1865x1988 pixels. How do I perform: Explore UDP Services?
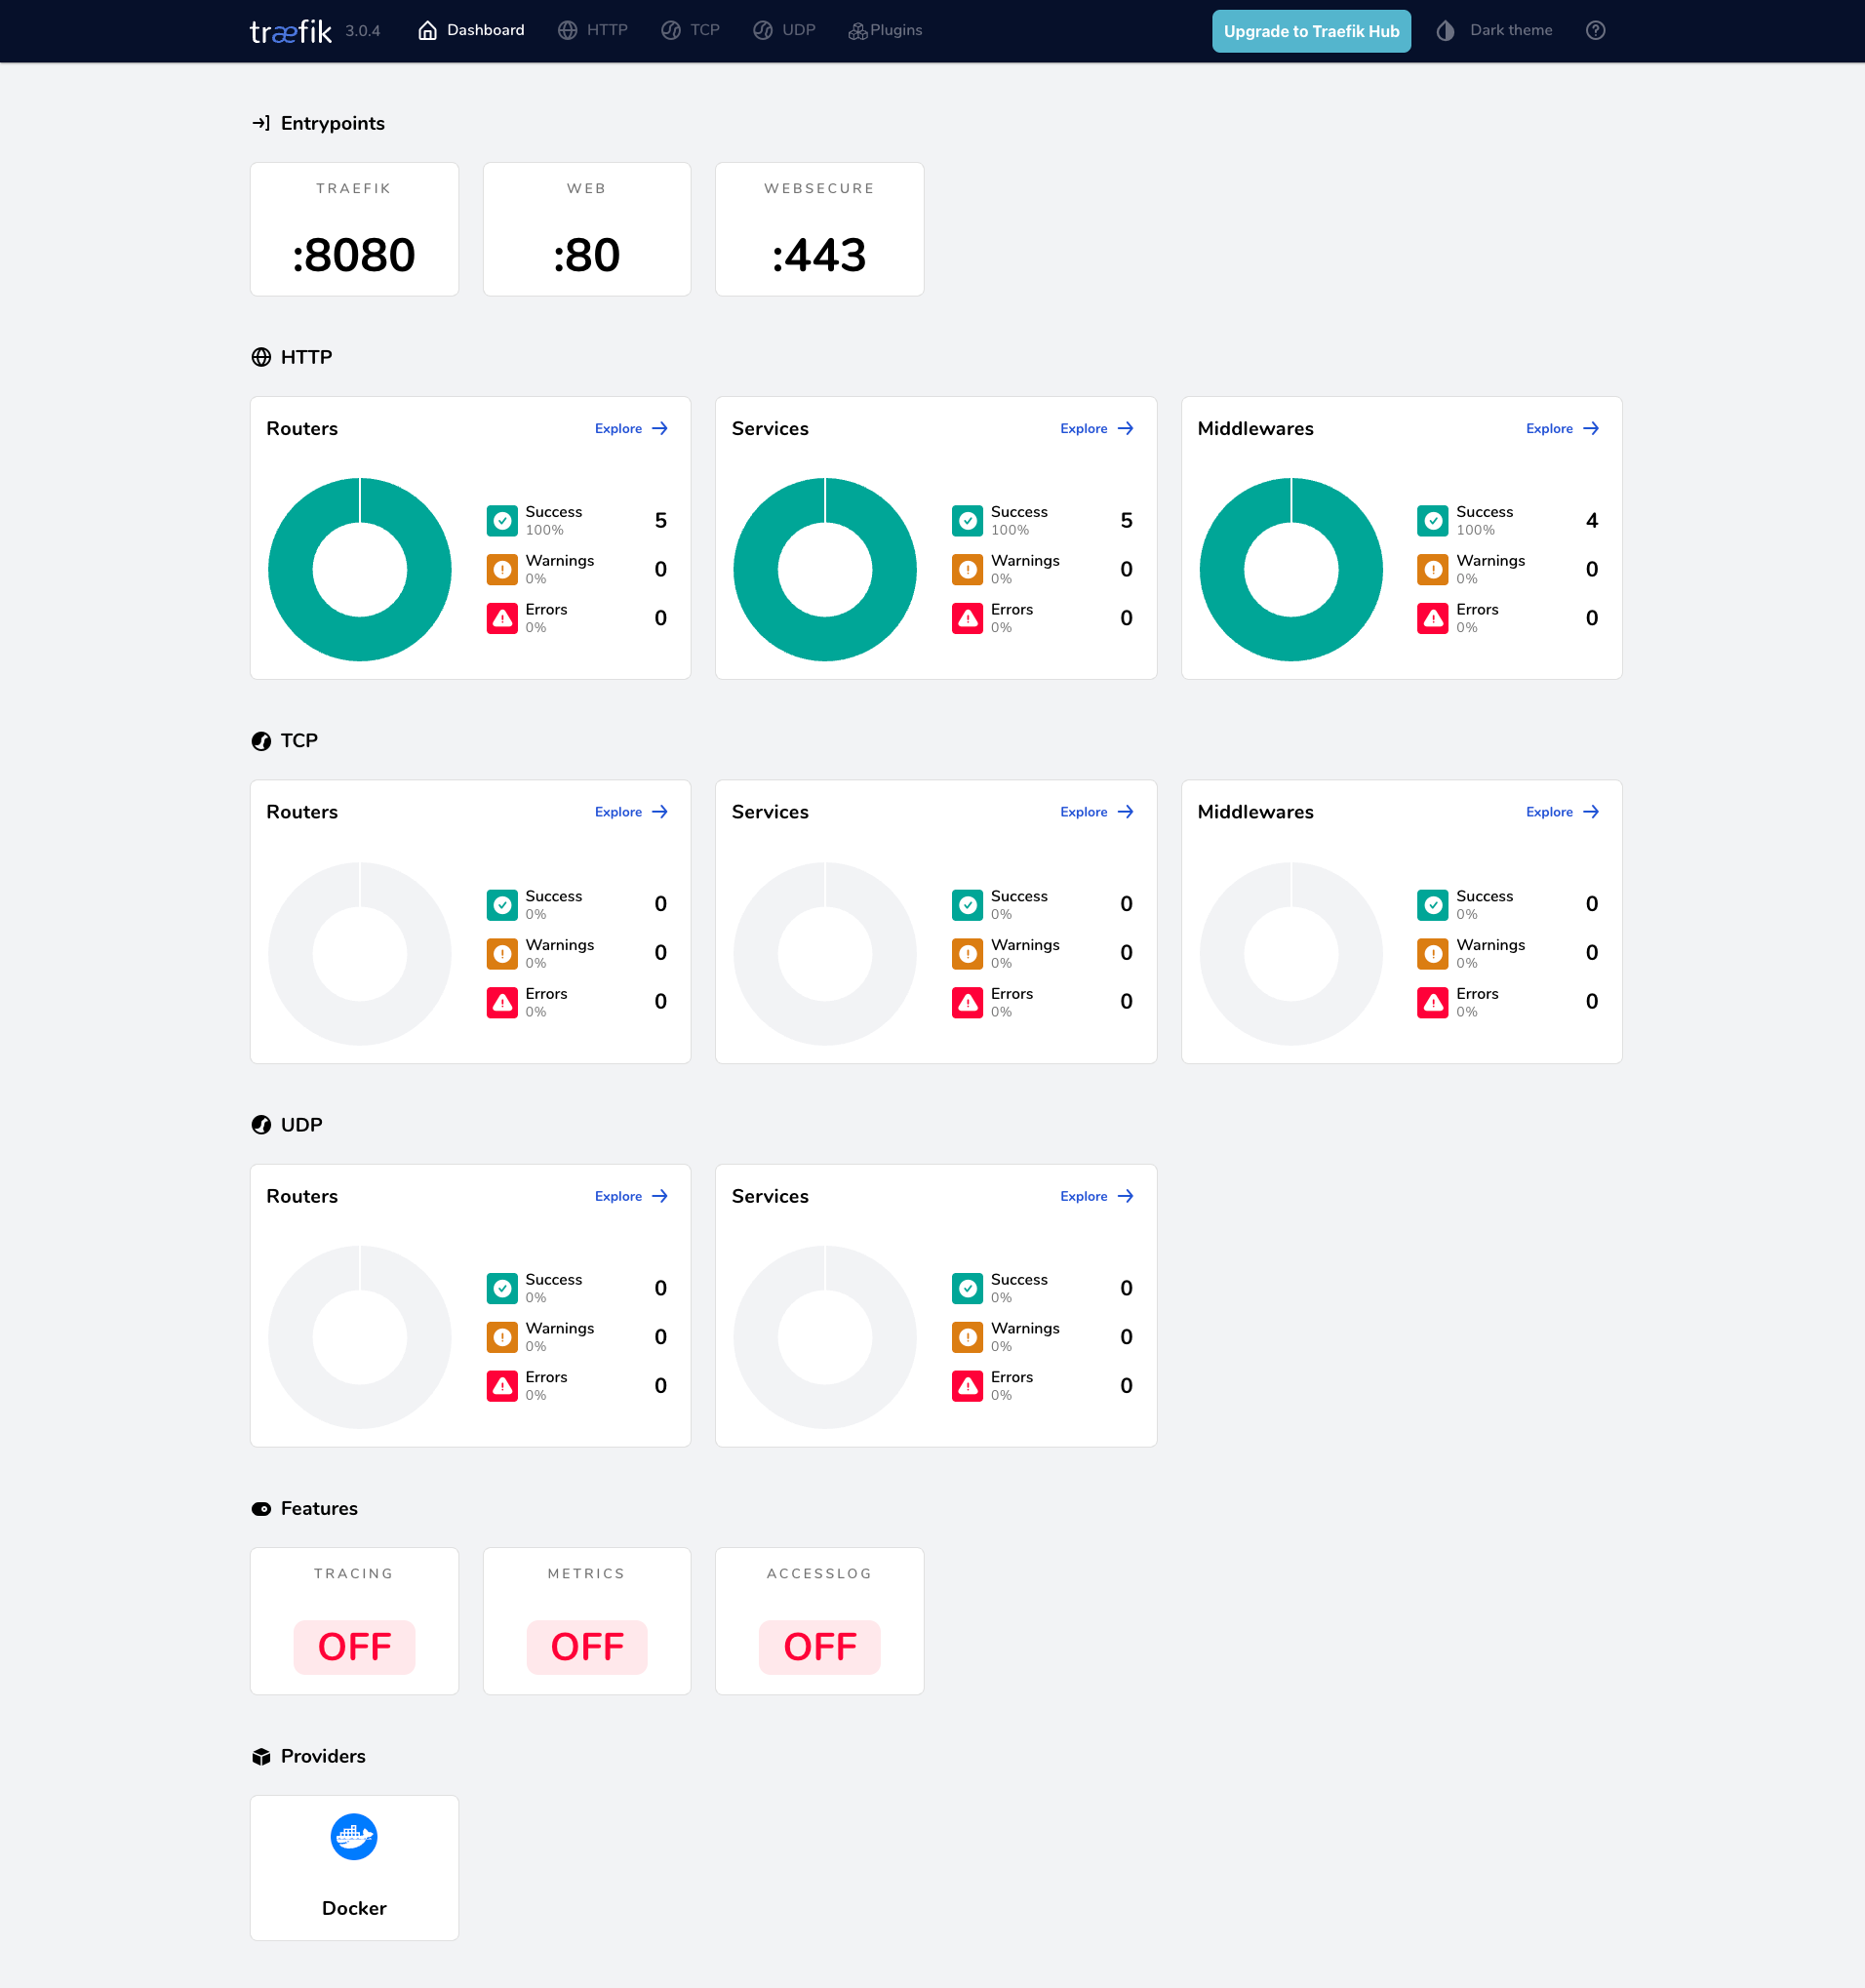pyautogui.click(x=1096, y=1195)
